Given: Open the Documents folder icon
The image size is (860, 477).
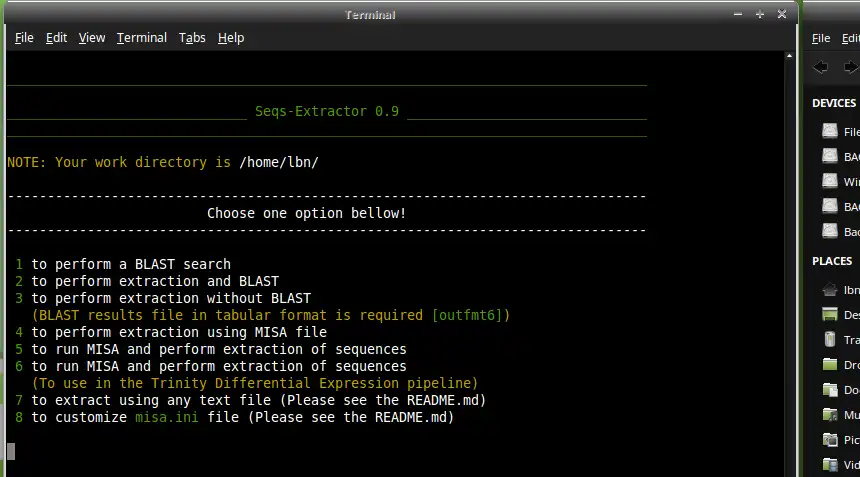Looking at the screenshot, I should pyautogui.click(x=830, y=389).
